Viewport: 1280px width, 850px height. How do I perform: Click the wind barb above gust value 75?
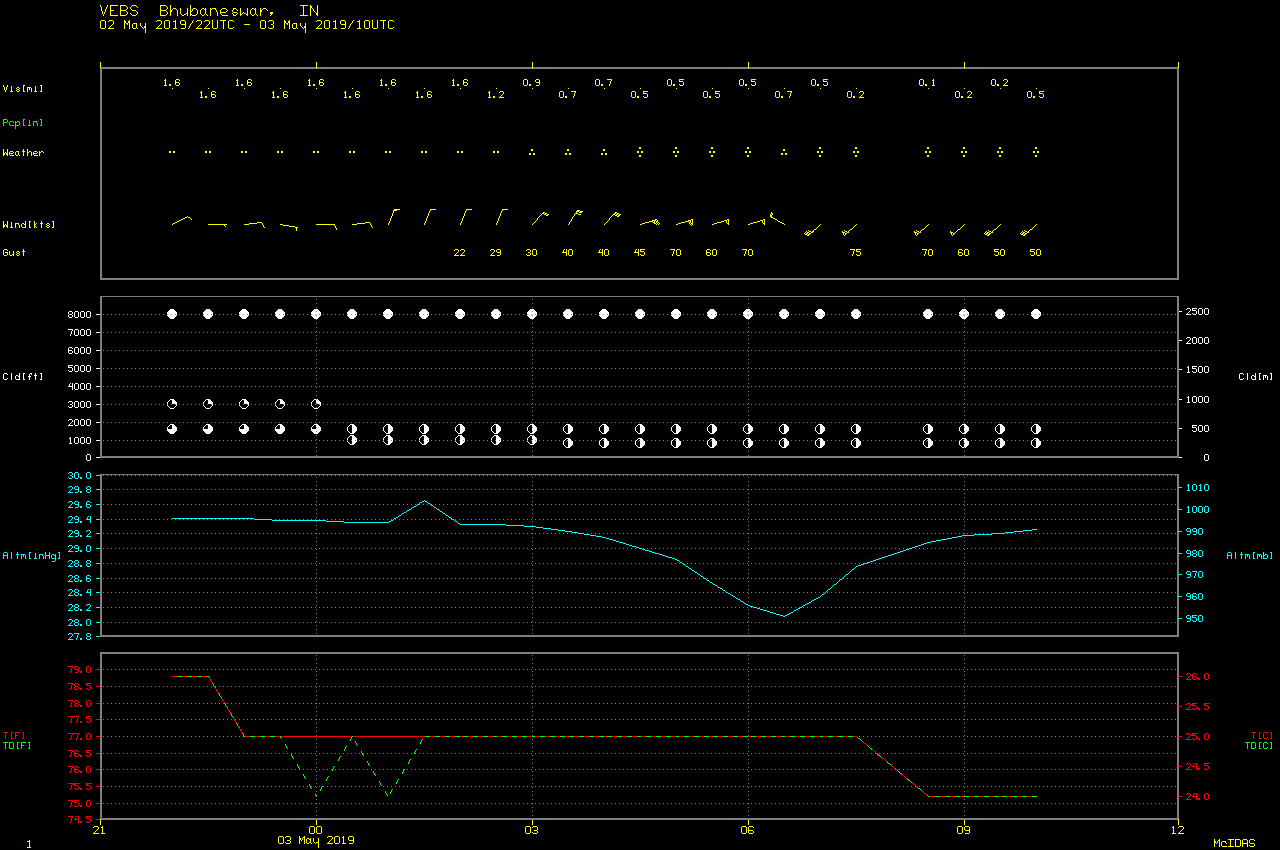click(850, 230)
